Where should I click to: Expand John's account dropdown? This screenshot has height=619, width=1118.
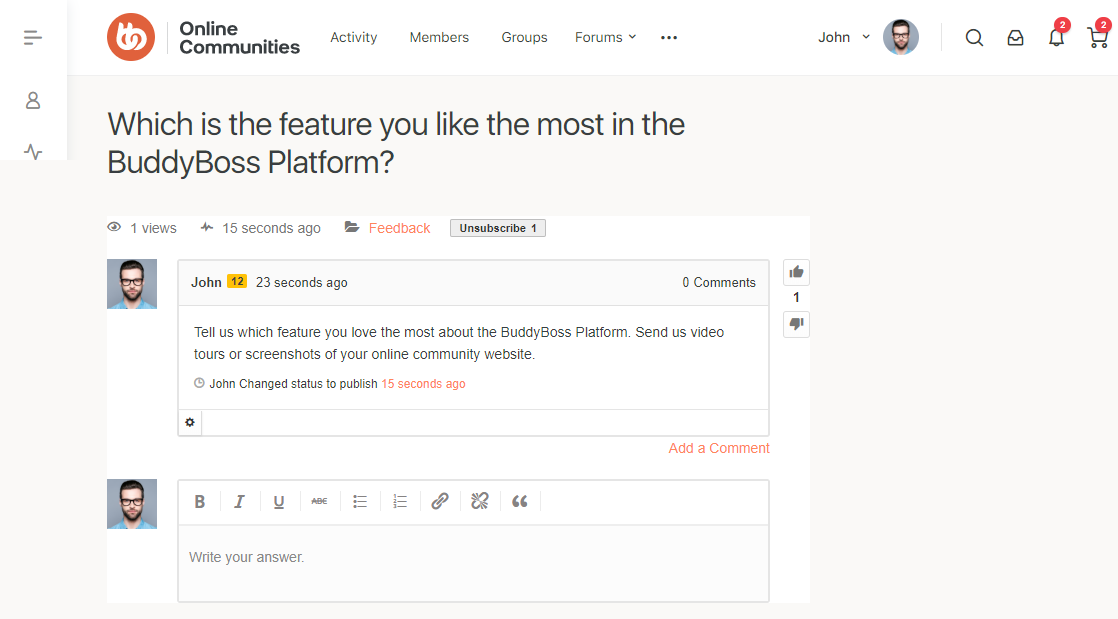tap(840, 37)
